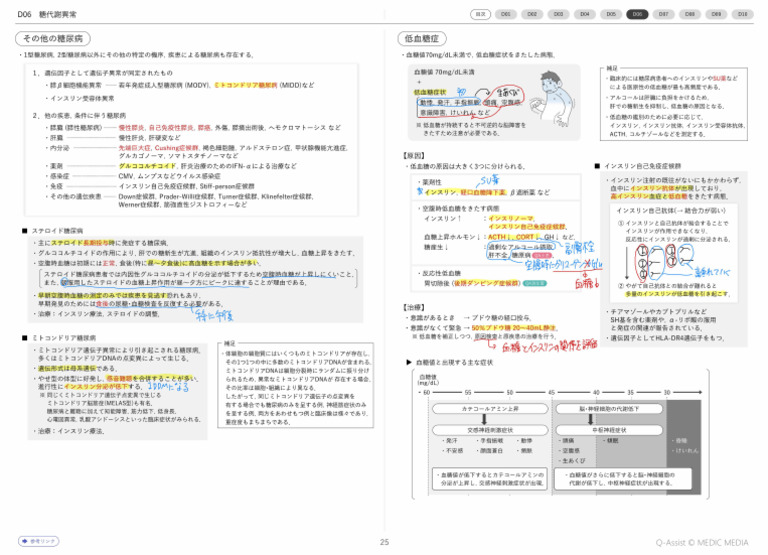This screenshot has height=555, width=768.
Task: Click the 反応性低血糖 cause entry
Action: tap(441, 273)
